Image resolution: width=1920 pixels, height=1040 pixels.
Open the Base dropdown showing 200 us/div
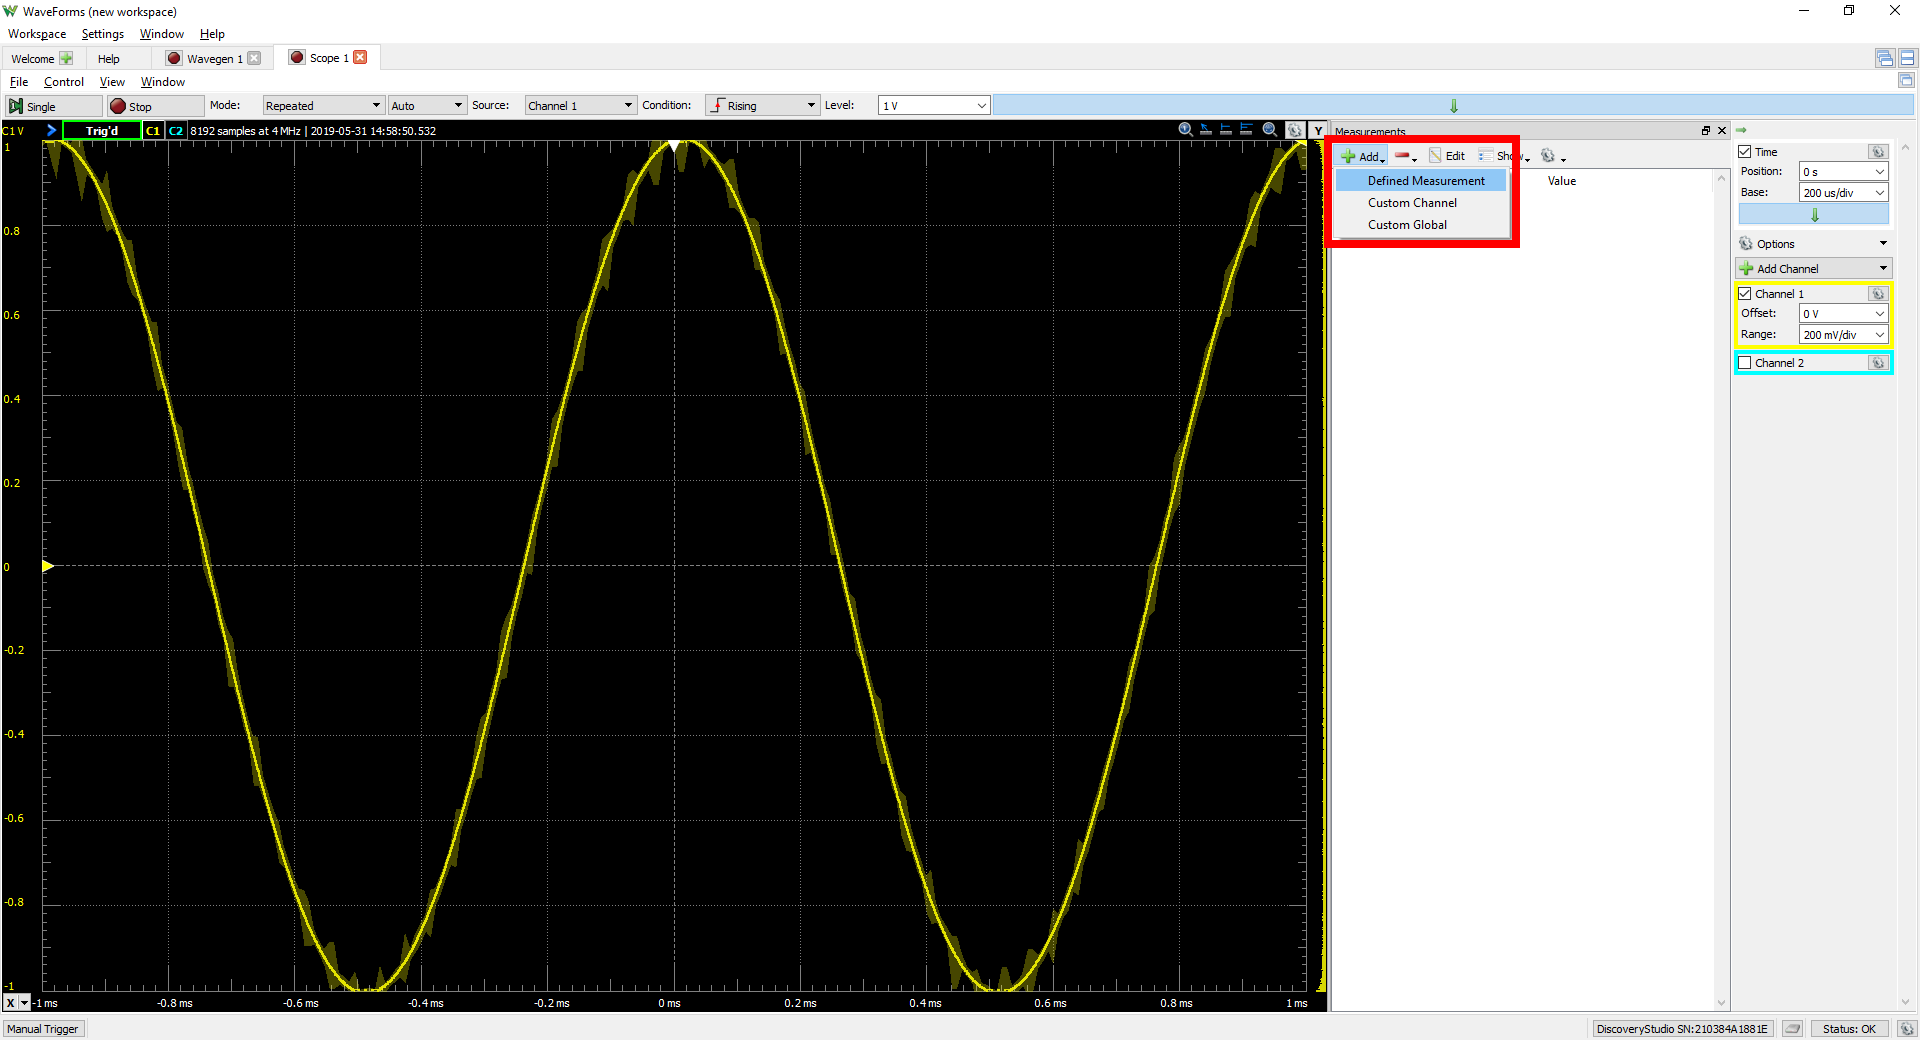point(1844,193)
